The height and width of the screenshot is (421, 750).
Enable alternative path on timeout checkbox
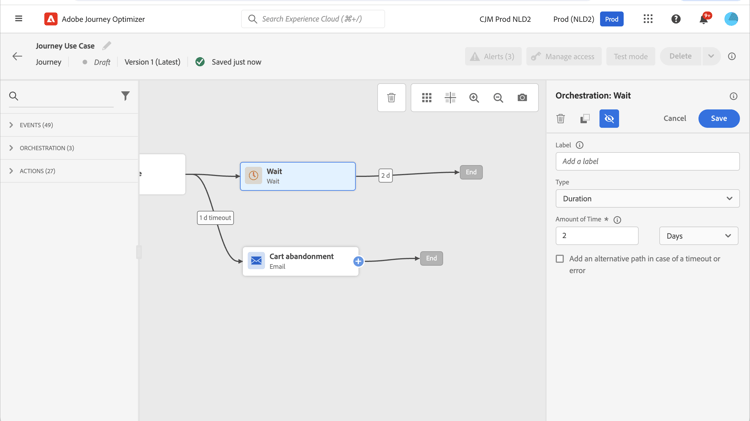click(560, 259)
